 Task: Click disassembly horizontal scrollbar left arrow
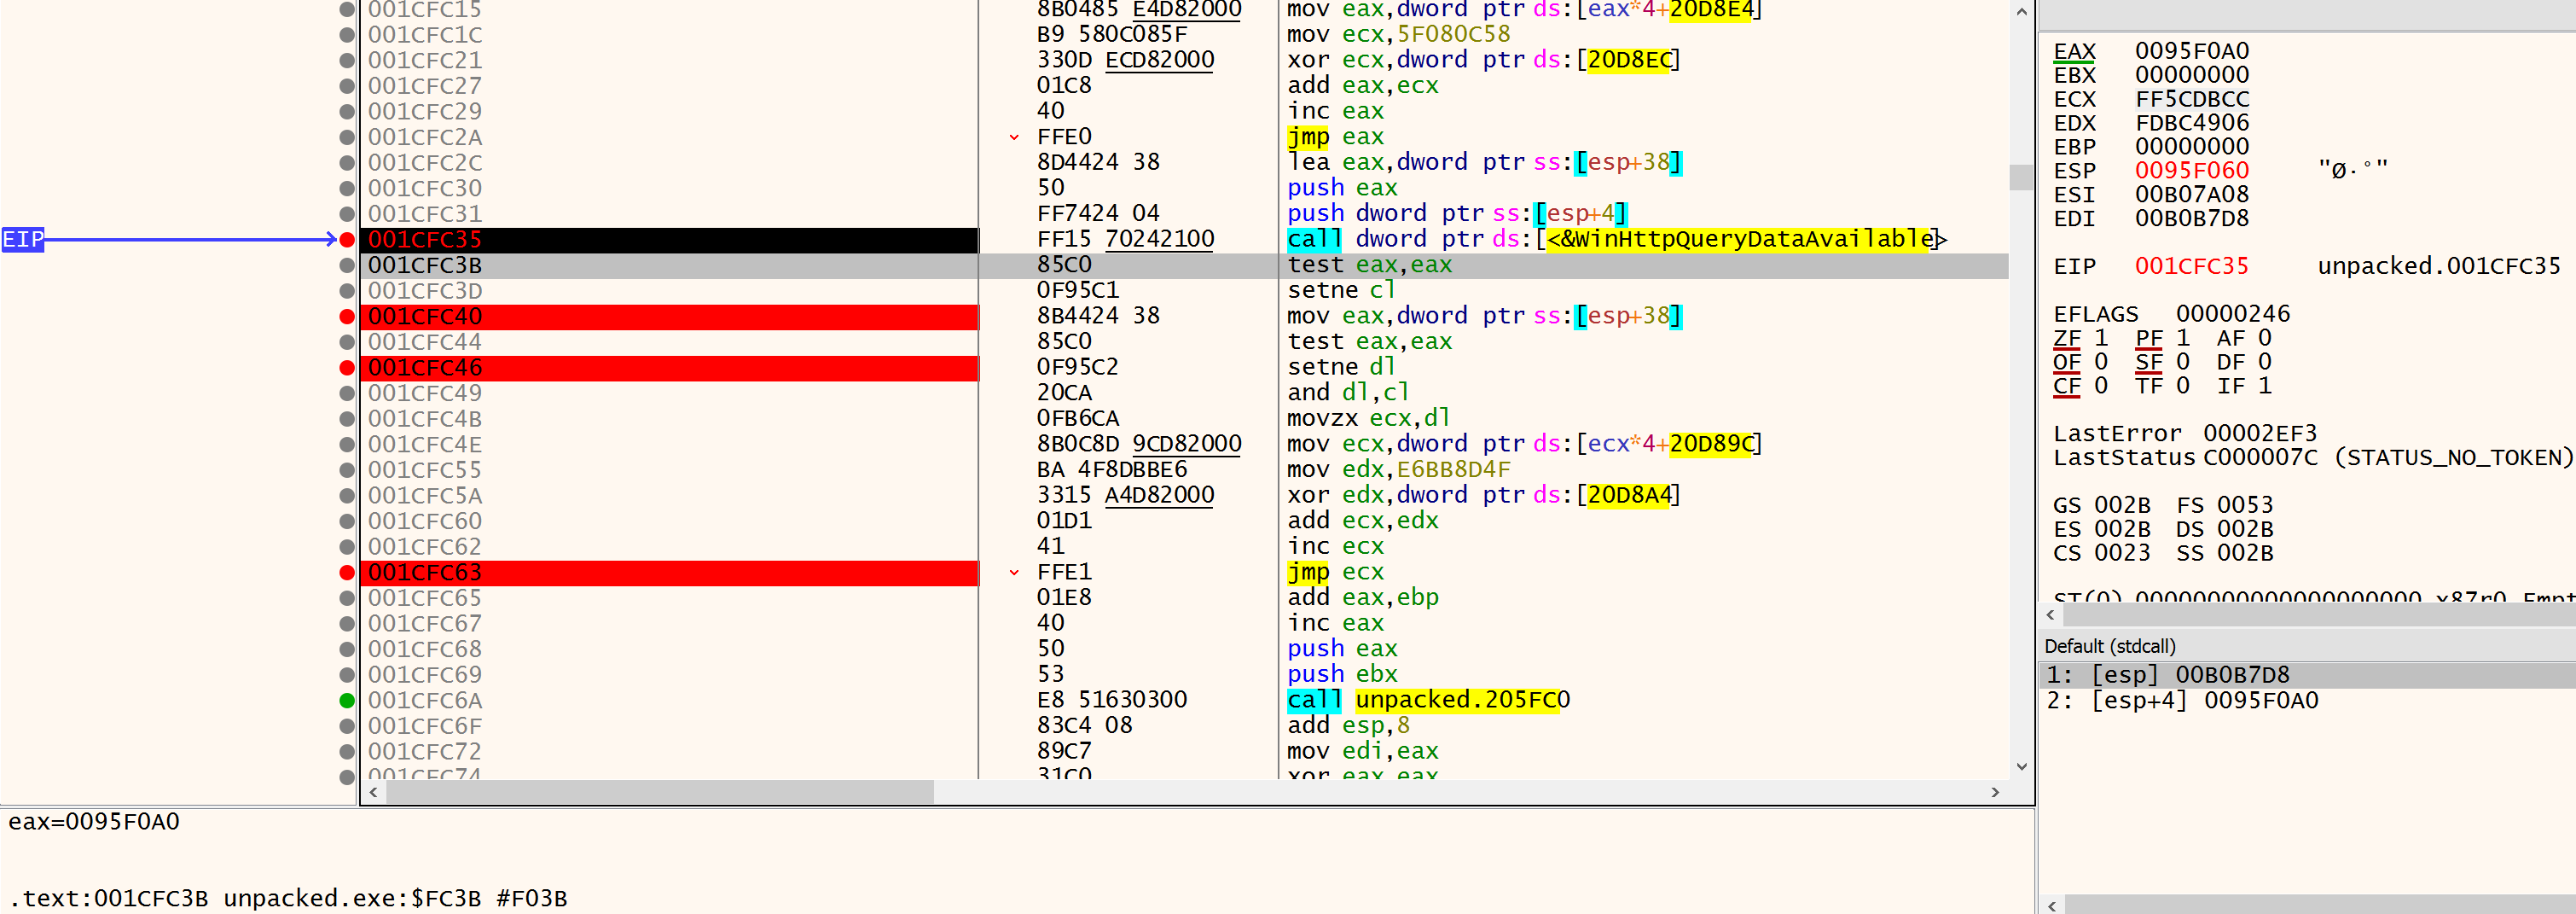(374, 792)
